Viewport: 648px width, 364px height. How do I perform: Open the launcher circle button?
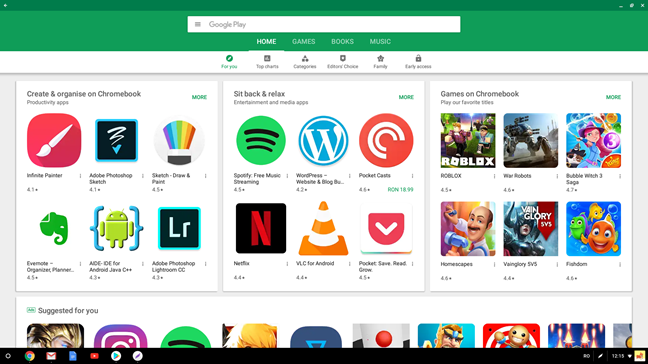click(8, 356)
